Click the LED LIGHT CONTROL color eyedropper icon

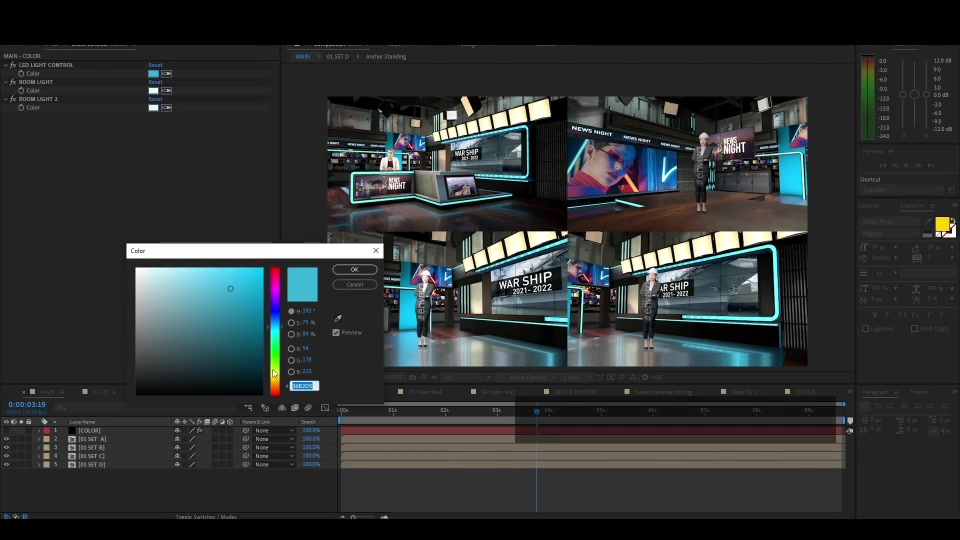[167, 73]
